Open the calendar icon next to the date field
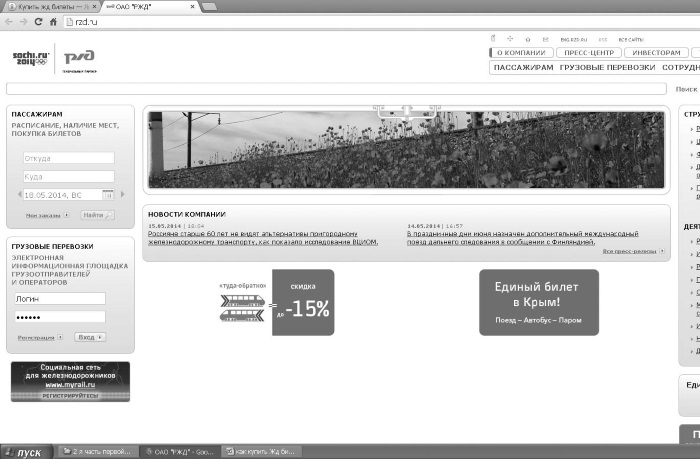Viewport: 700px width, 459px height. (108, 195)
